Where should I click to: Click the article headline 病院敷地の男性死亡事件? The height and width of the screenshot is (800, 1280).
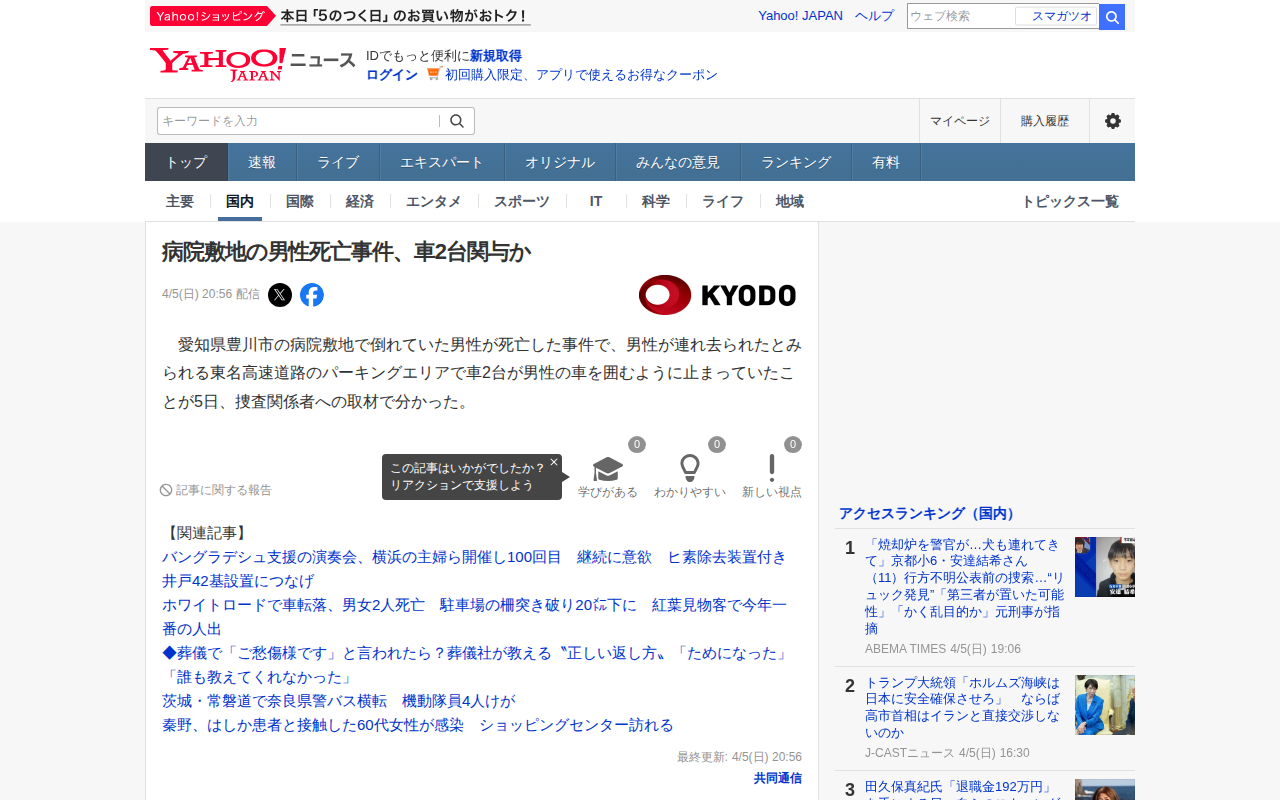point(346,252)
